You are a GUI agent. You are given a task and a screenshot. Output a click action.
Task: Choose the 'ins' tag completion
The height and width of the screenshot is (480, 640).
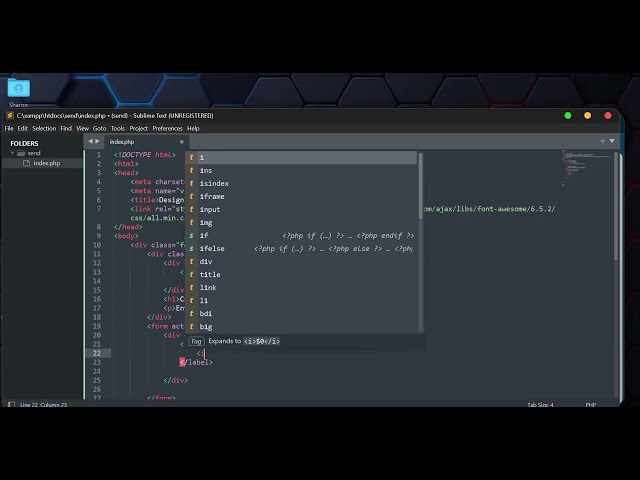[301, 171]
